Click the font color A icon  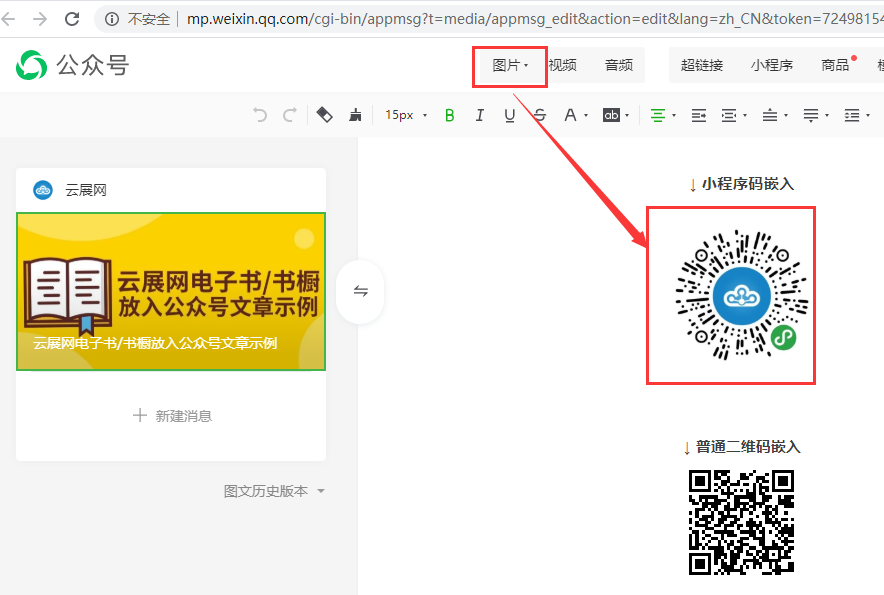point(570,115)
